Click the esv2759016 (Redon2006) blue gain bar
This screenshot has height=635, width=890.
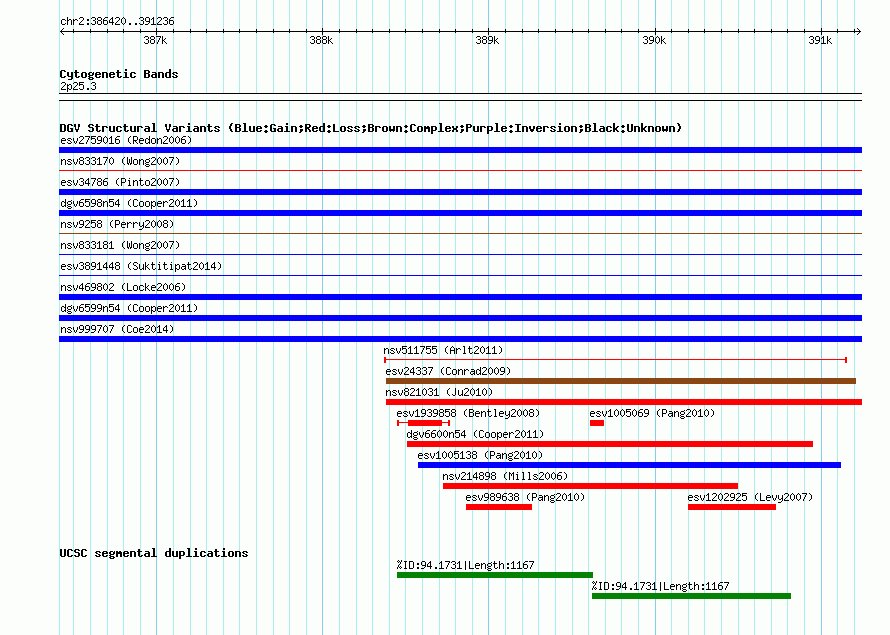pos(460,150)
